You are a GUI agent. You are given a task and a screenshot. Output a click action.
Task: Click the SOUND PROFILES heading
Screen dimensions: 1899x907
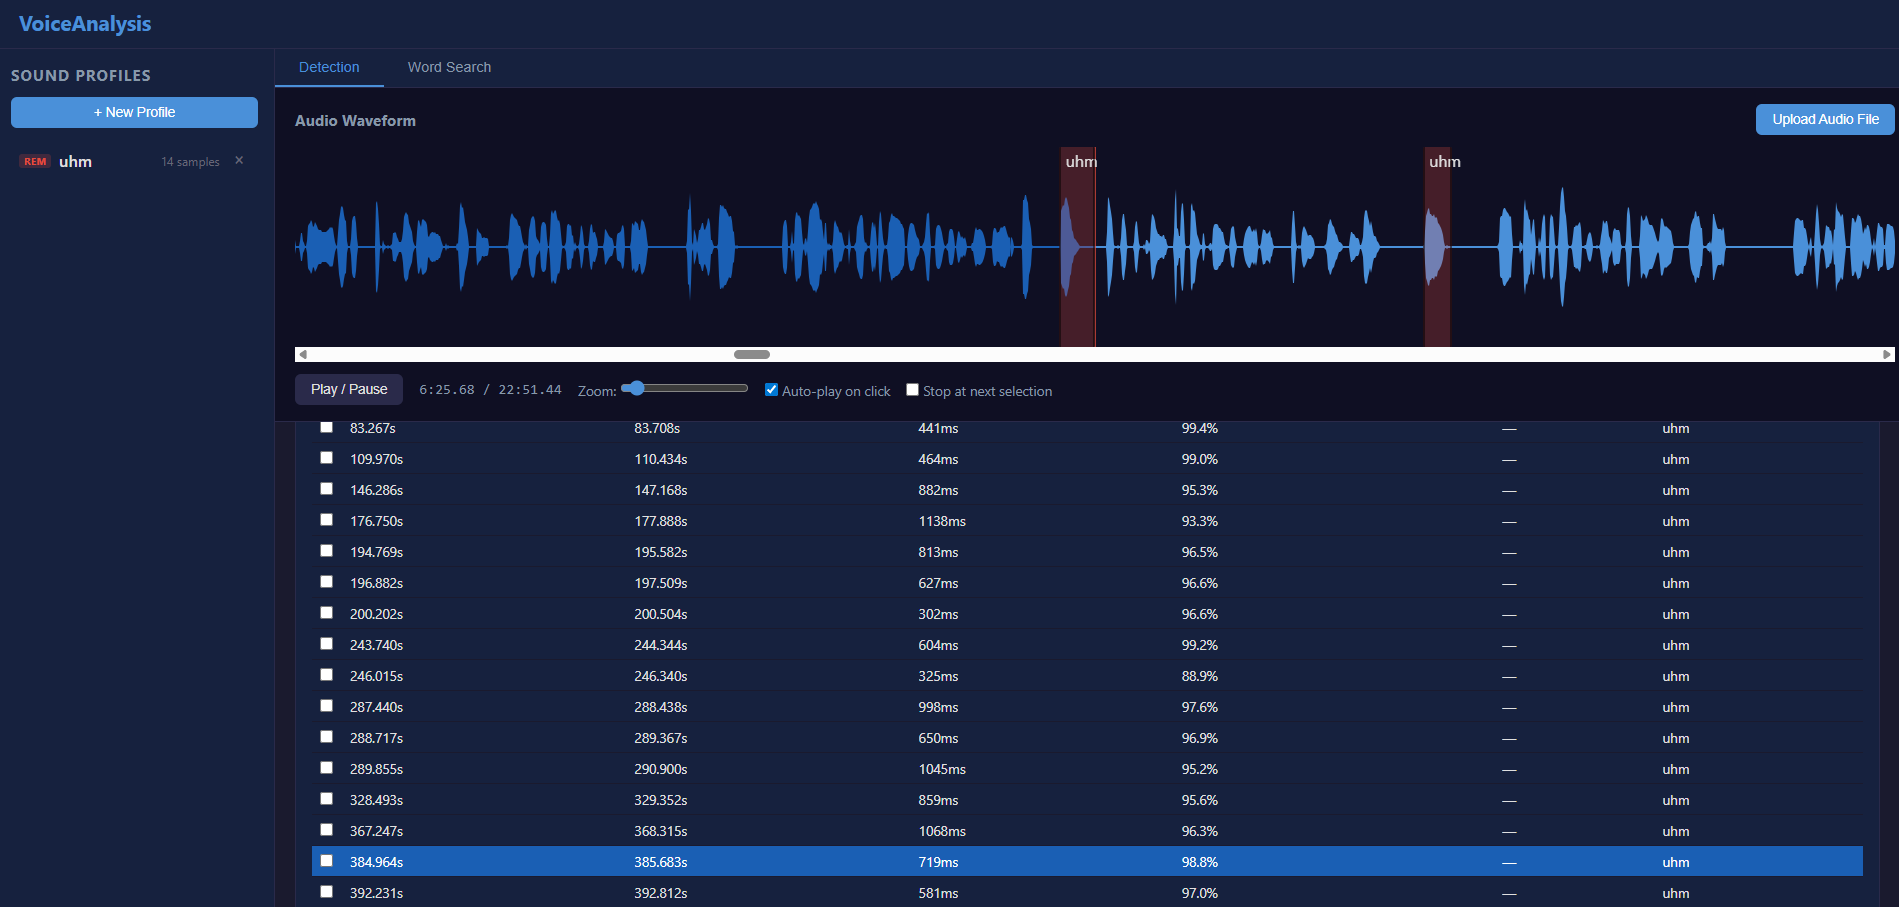tap(81, 76)
